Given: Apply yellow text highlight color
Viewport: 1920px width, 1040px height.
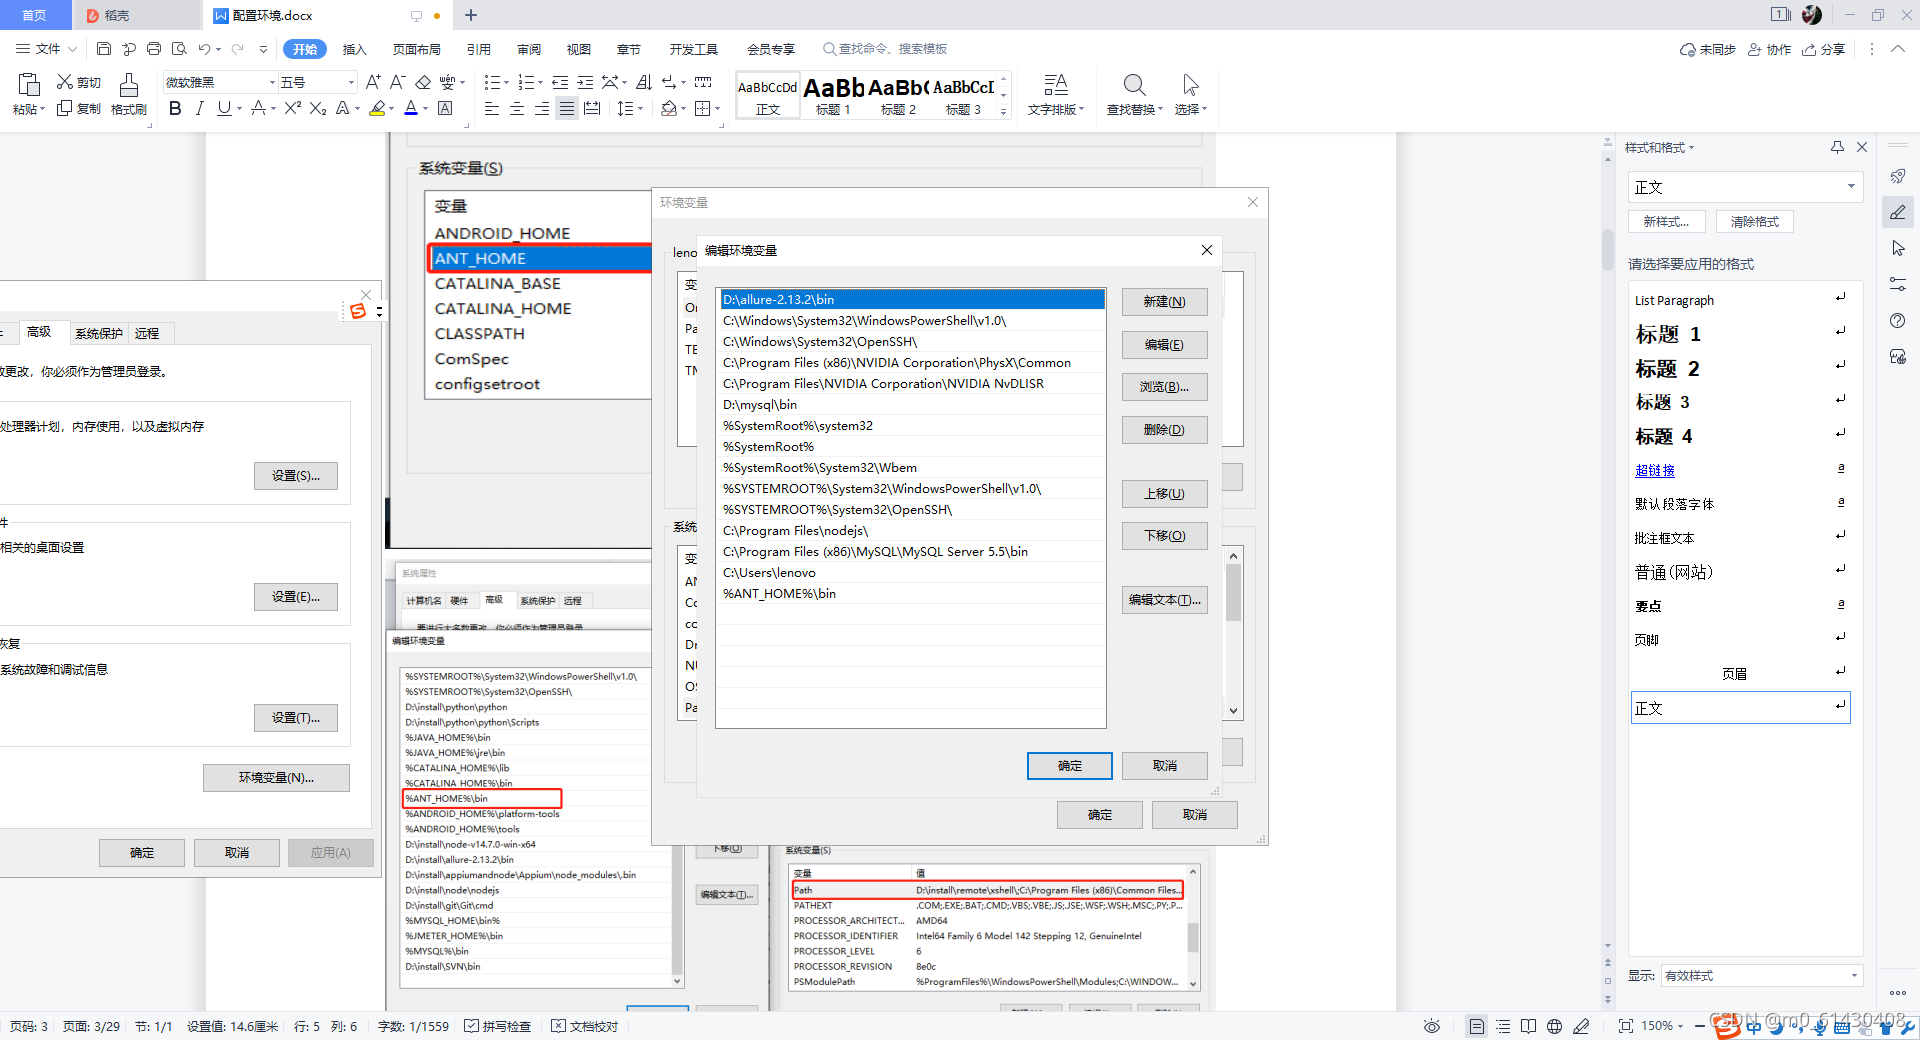Looking at the screenshot, I should click(x=377, y=108).
